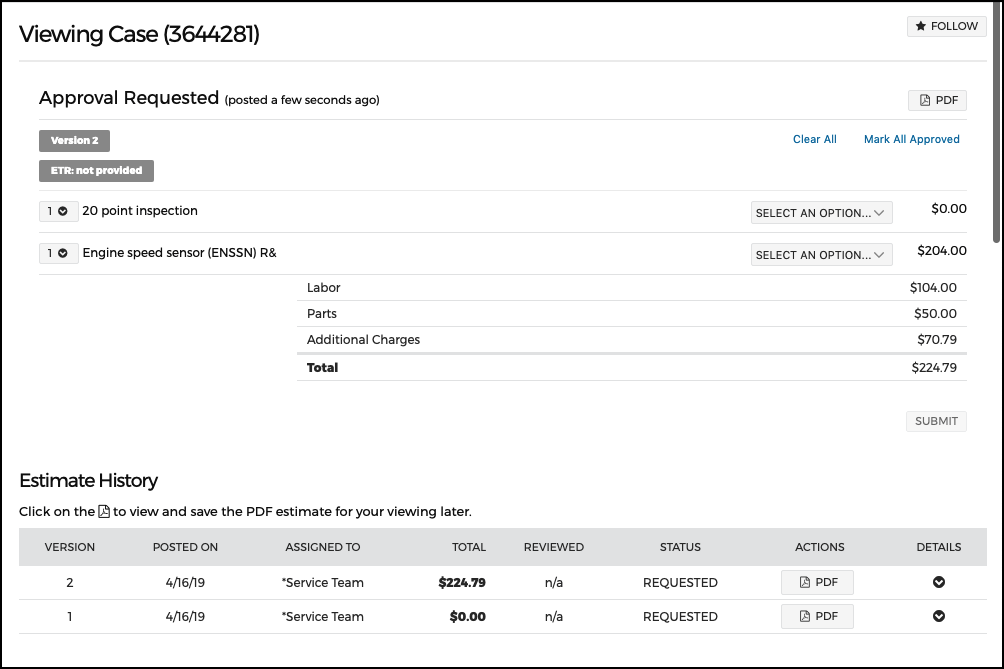Click the ETR: not provided badge
Image resolution: width=1004 pixels, height=669 pixels.
(96, 171)
